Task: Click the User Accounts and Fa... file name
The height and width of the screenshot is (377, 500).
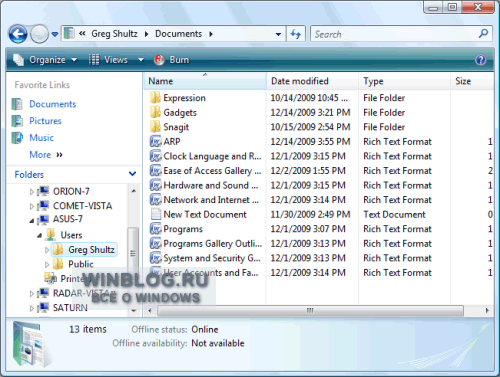Action: (x=211, y=273)
